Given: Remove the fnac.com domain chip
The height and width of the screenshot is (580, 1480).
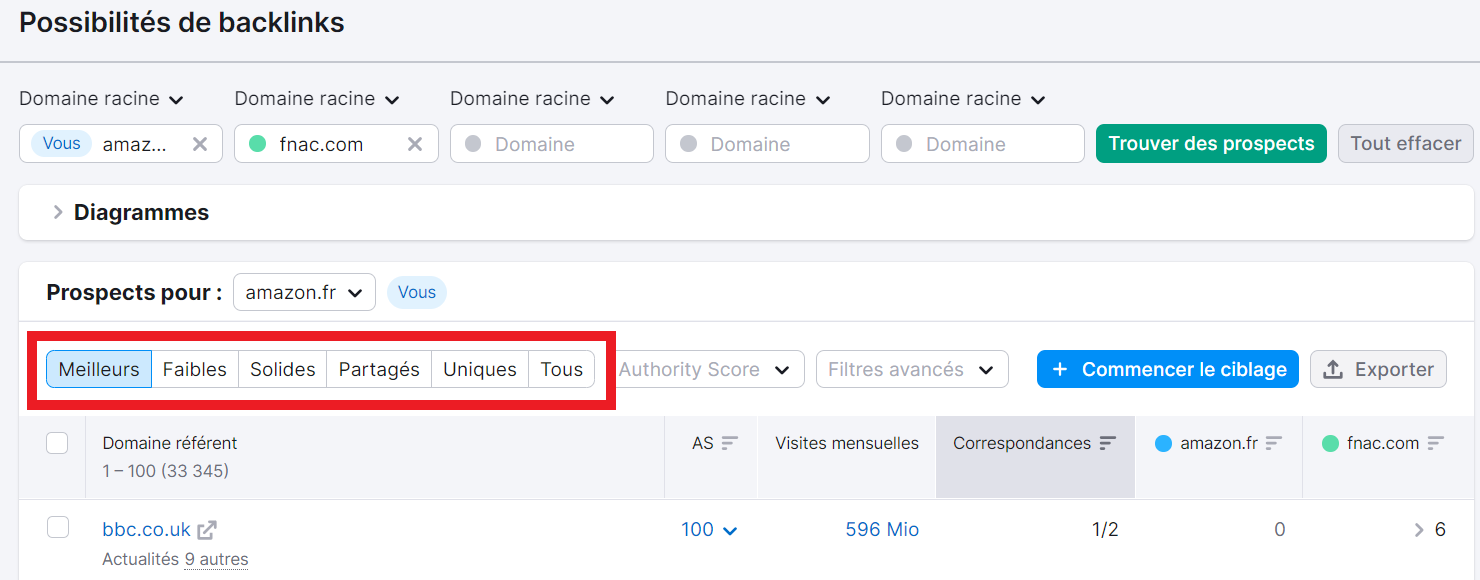Looking at the screenshot, I should point(415,143).
